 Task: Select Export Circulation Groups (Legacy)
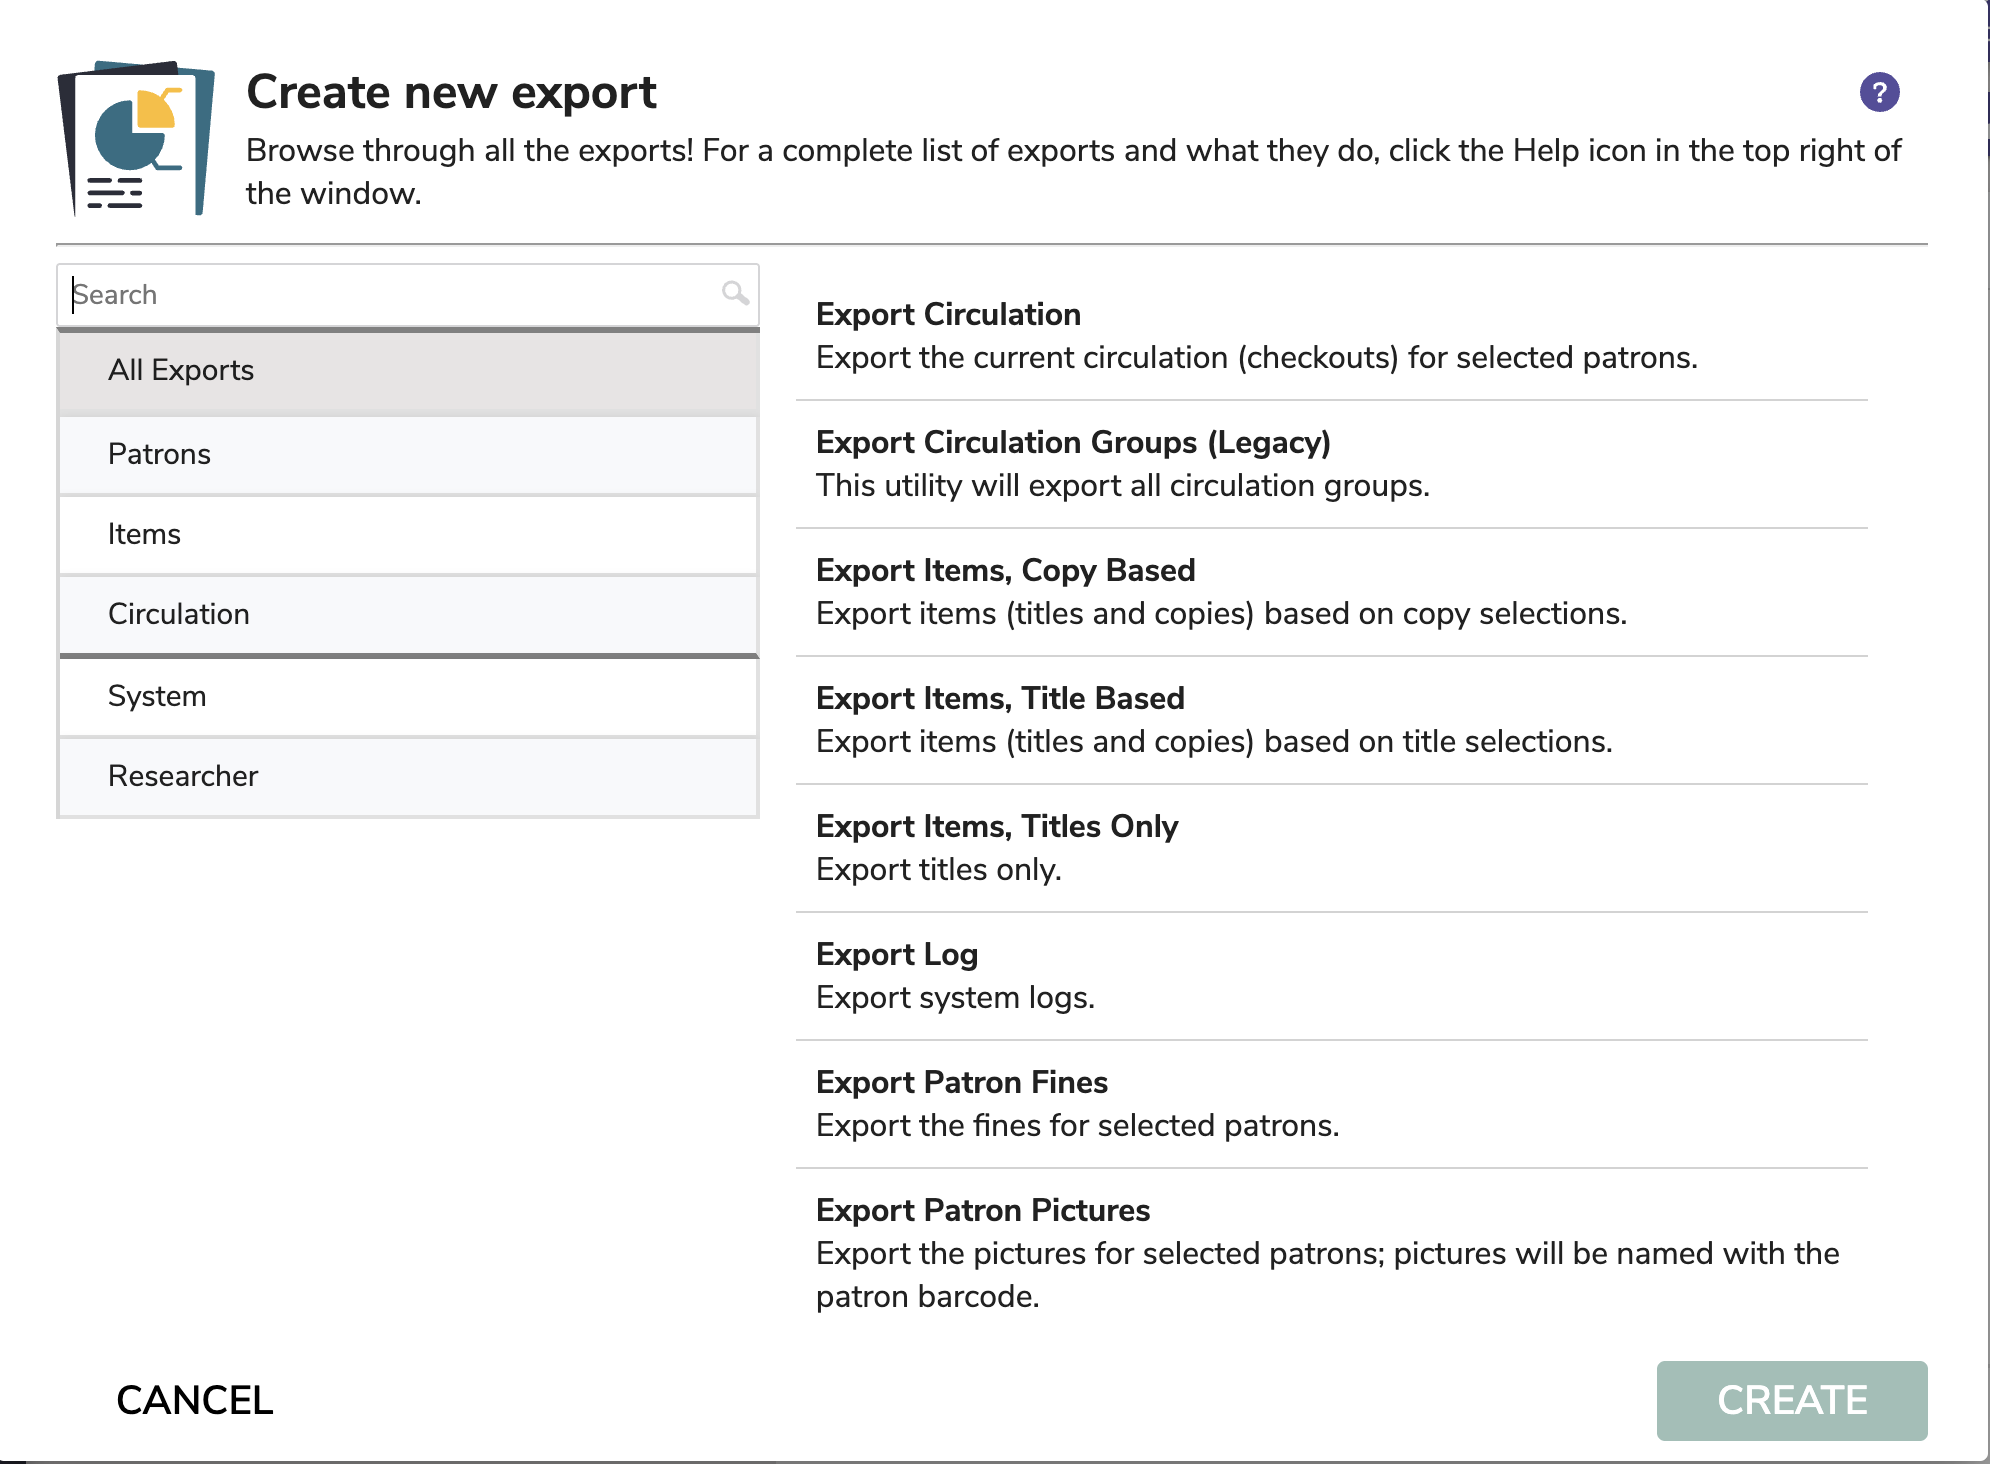1330,464
